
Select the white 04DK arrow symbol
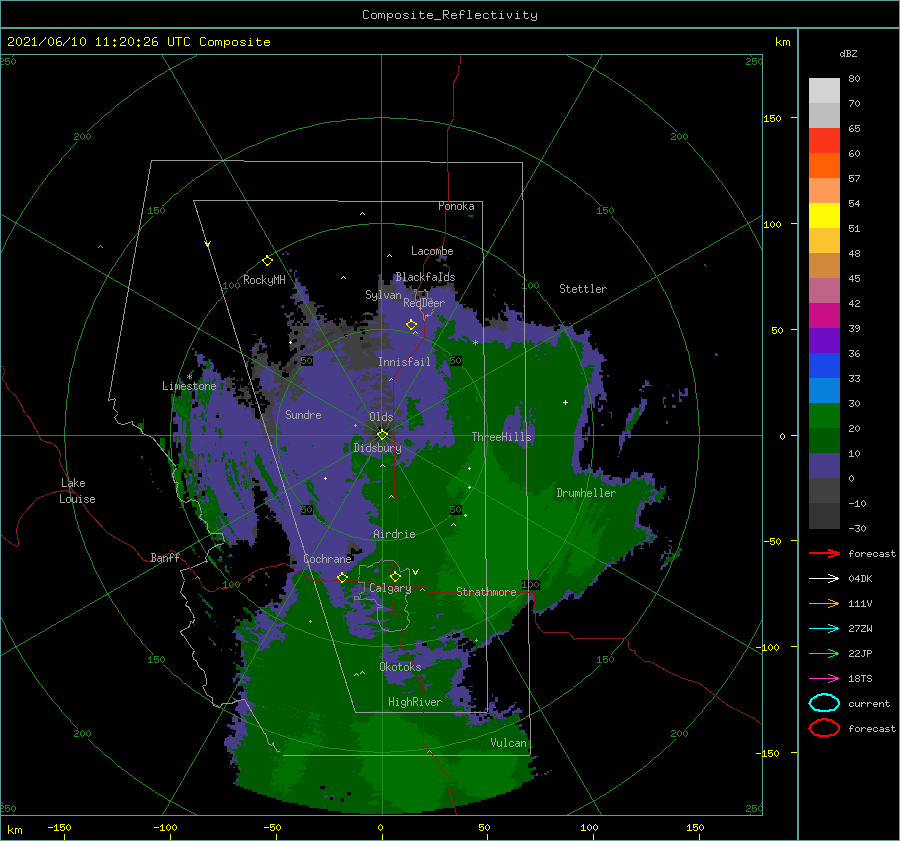(x=824, y=579)
